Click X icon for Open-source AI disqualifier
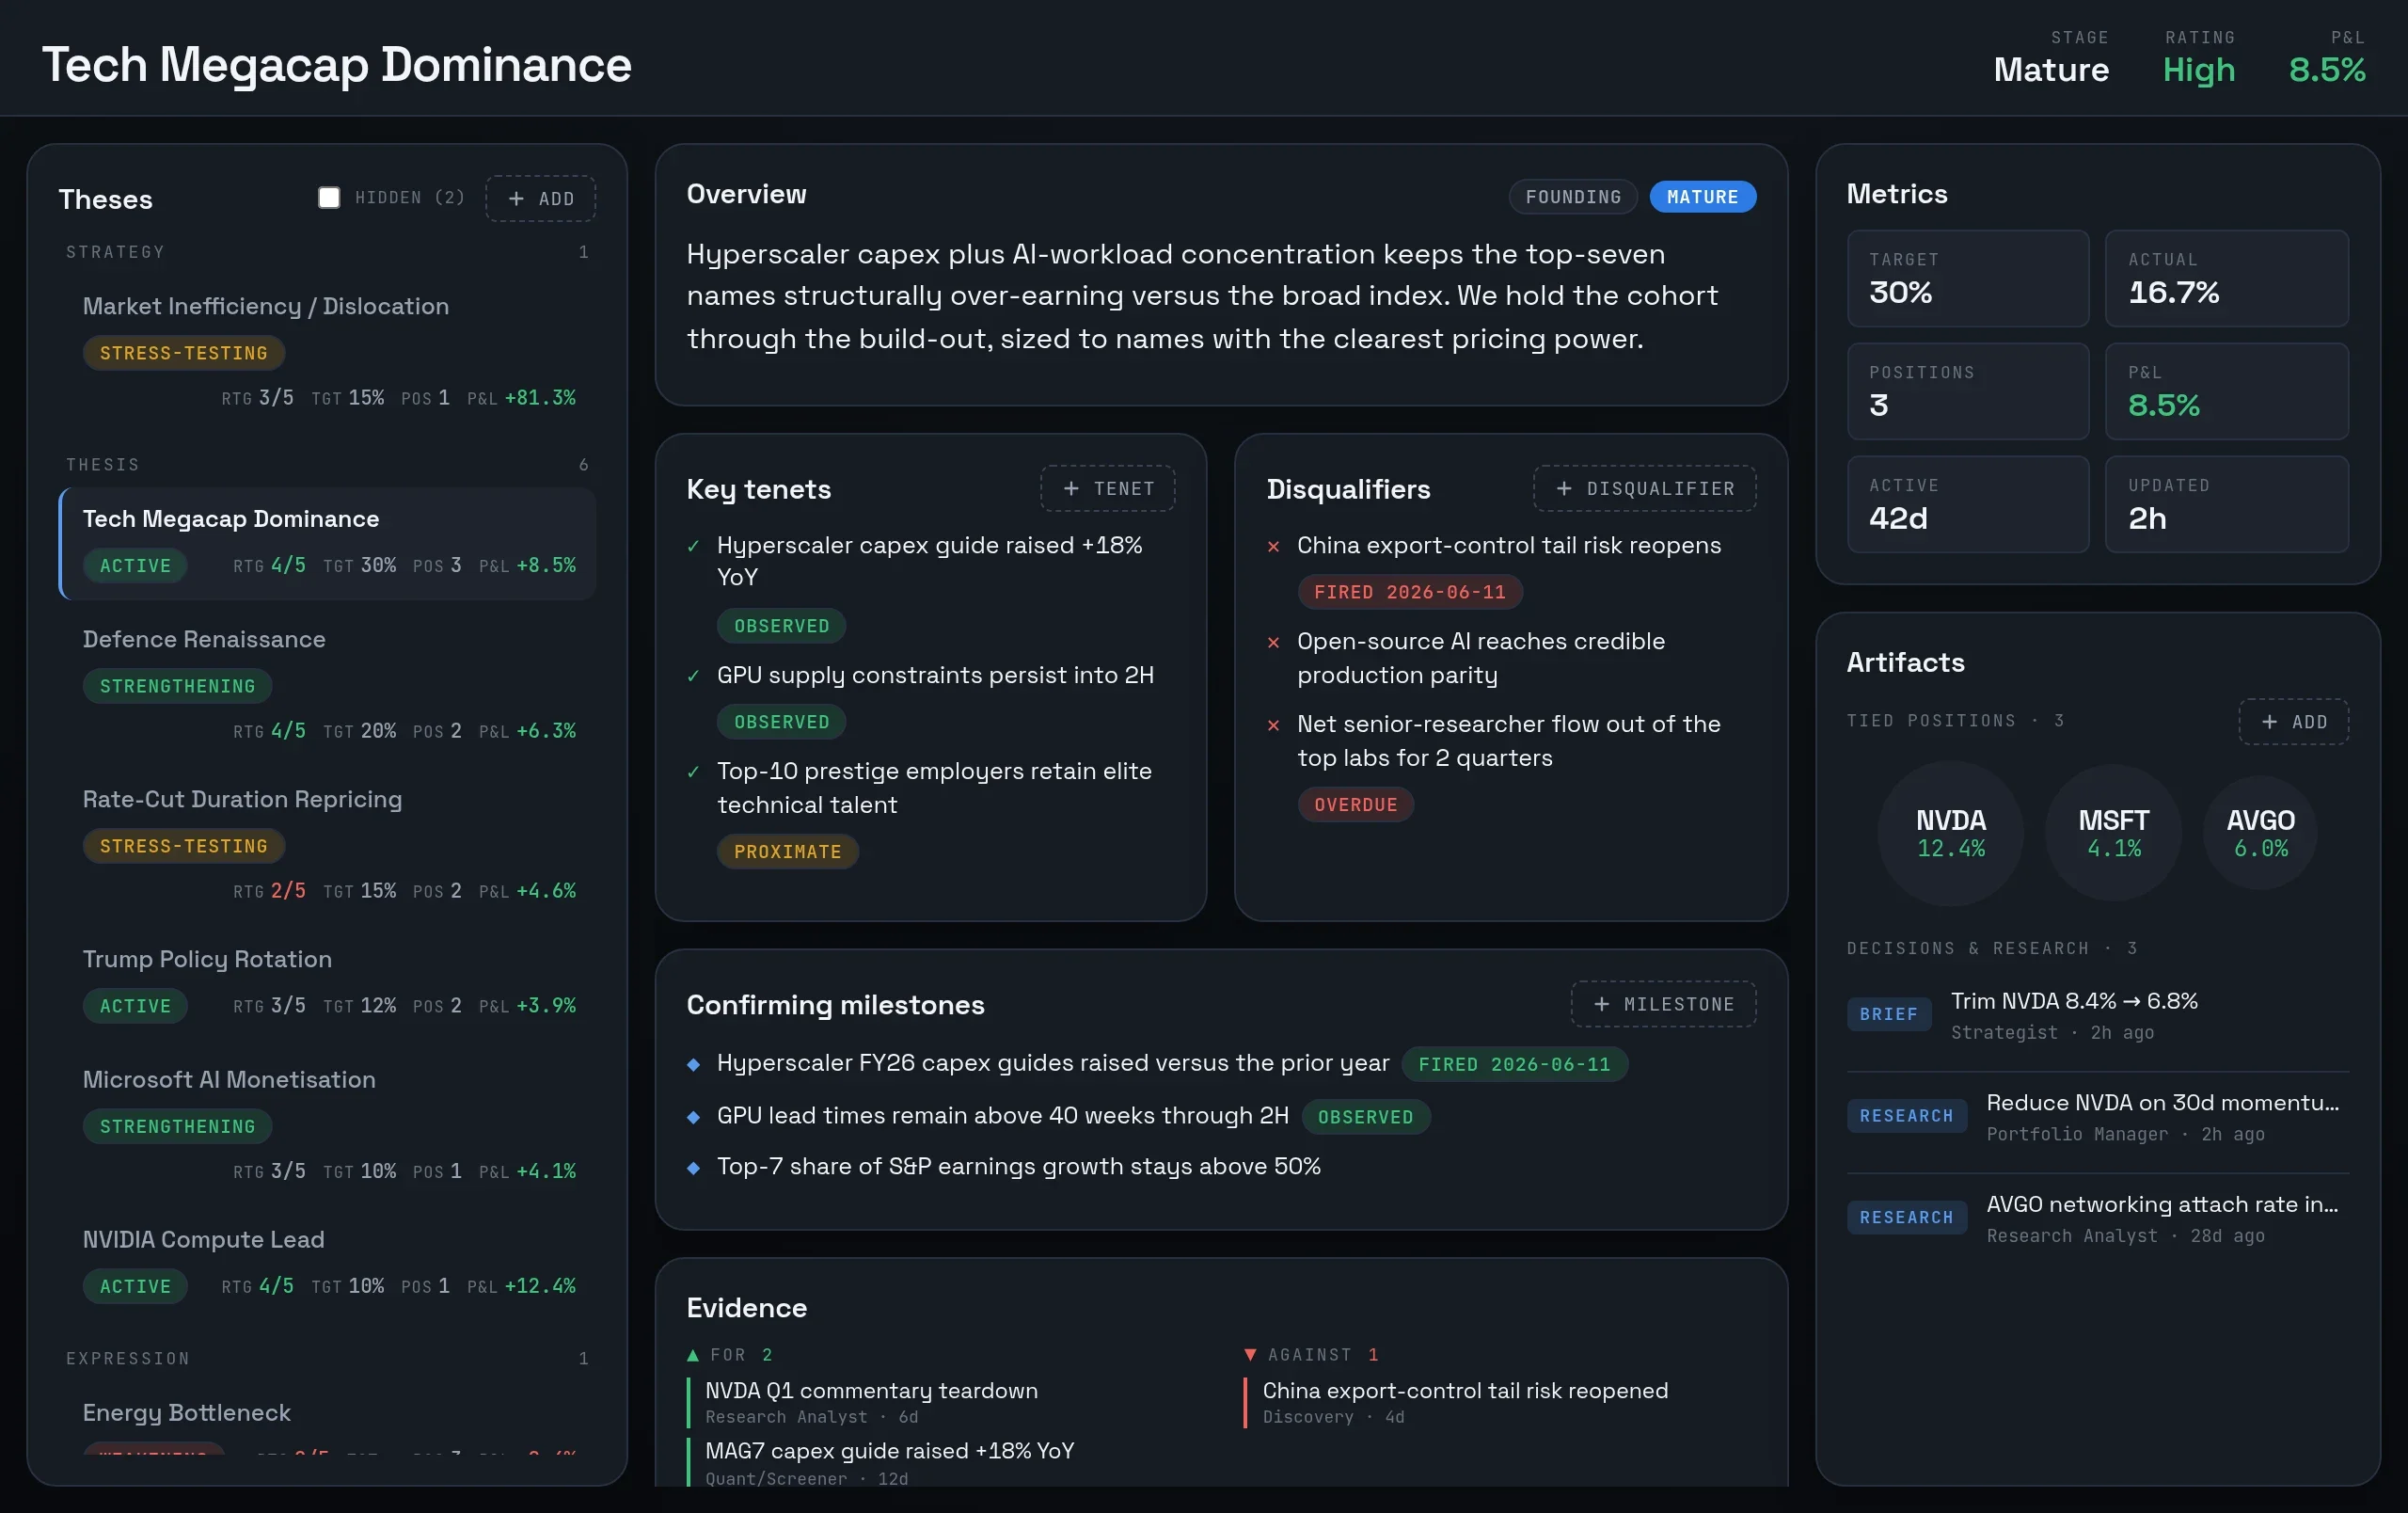Image resolution: width=2408 pixels, height=1513 pixels. (1273, 642)
